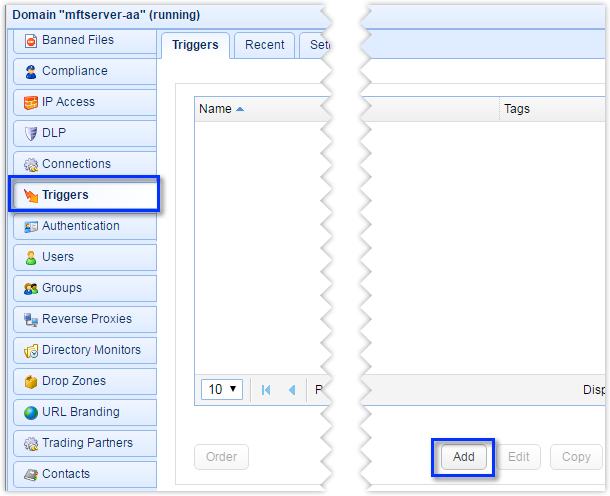
Task: Click the Add trigger button
Action: click(463, 457)
